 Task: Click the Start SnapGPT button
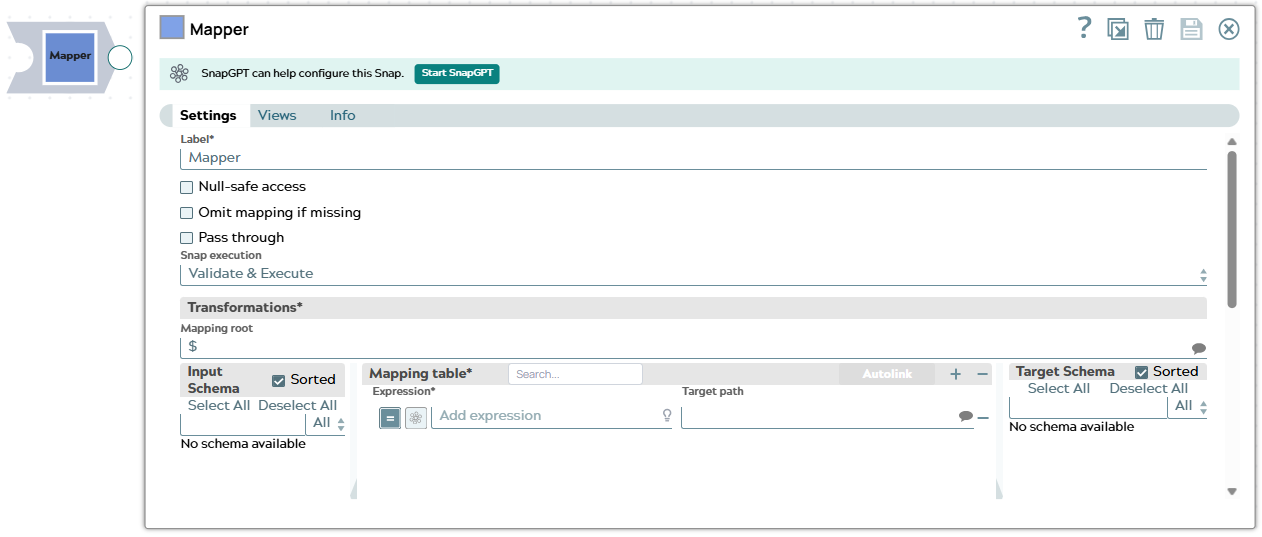coord(457,74)
